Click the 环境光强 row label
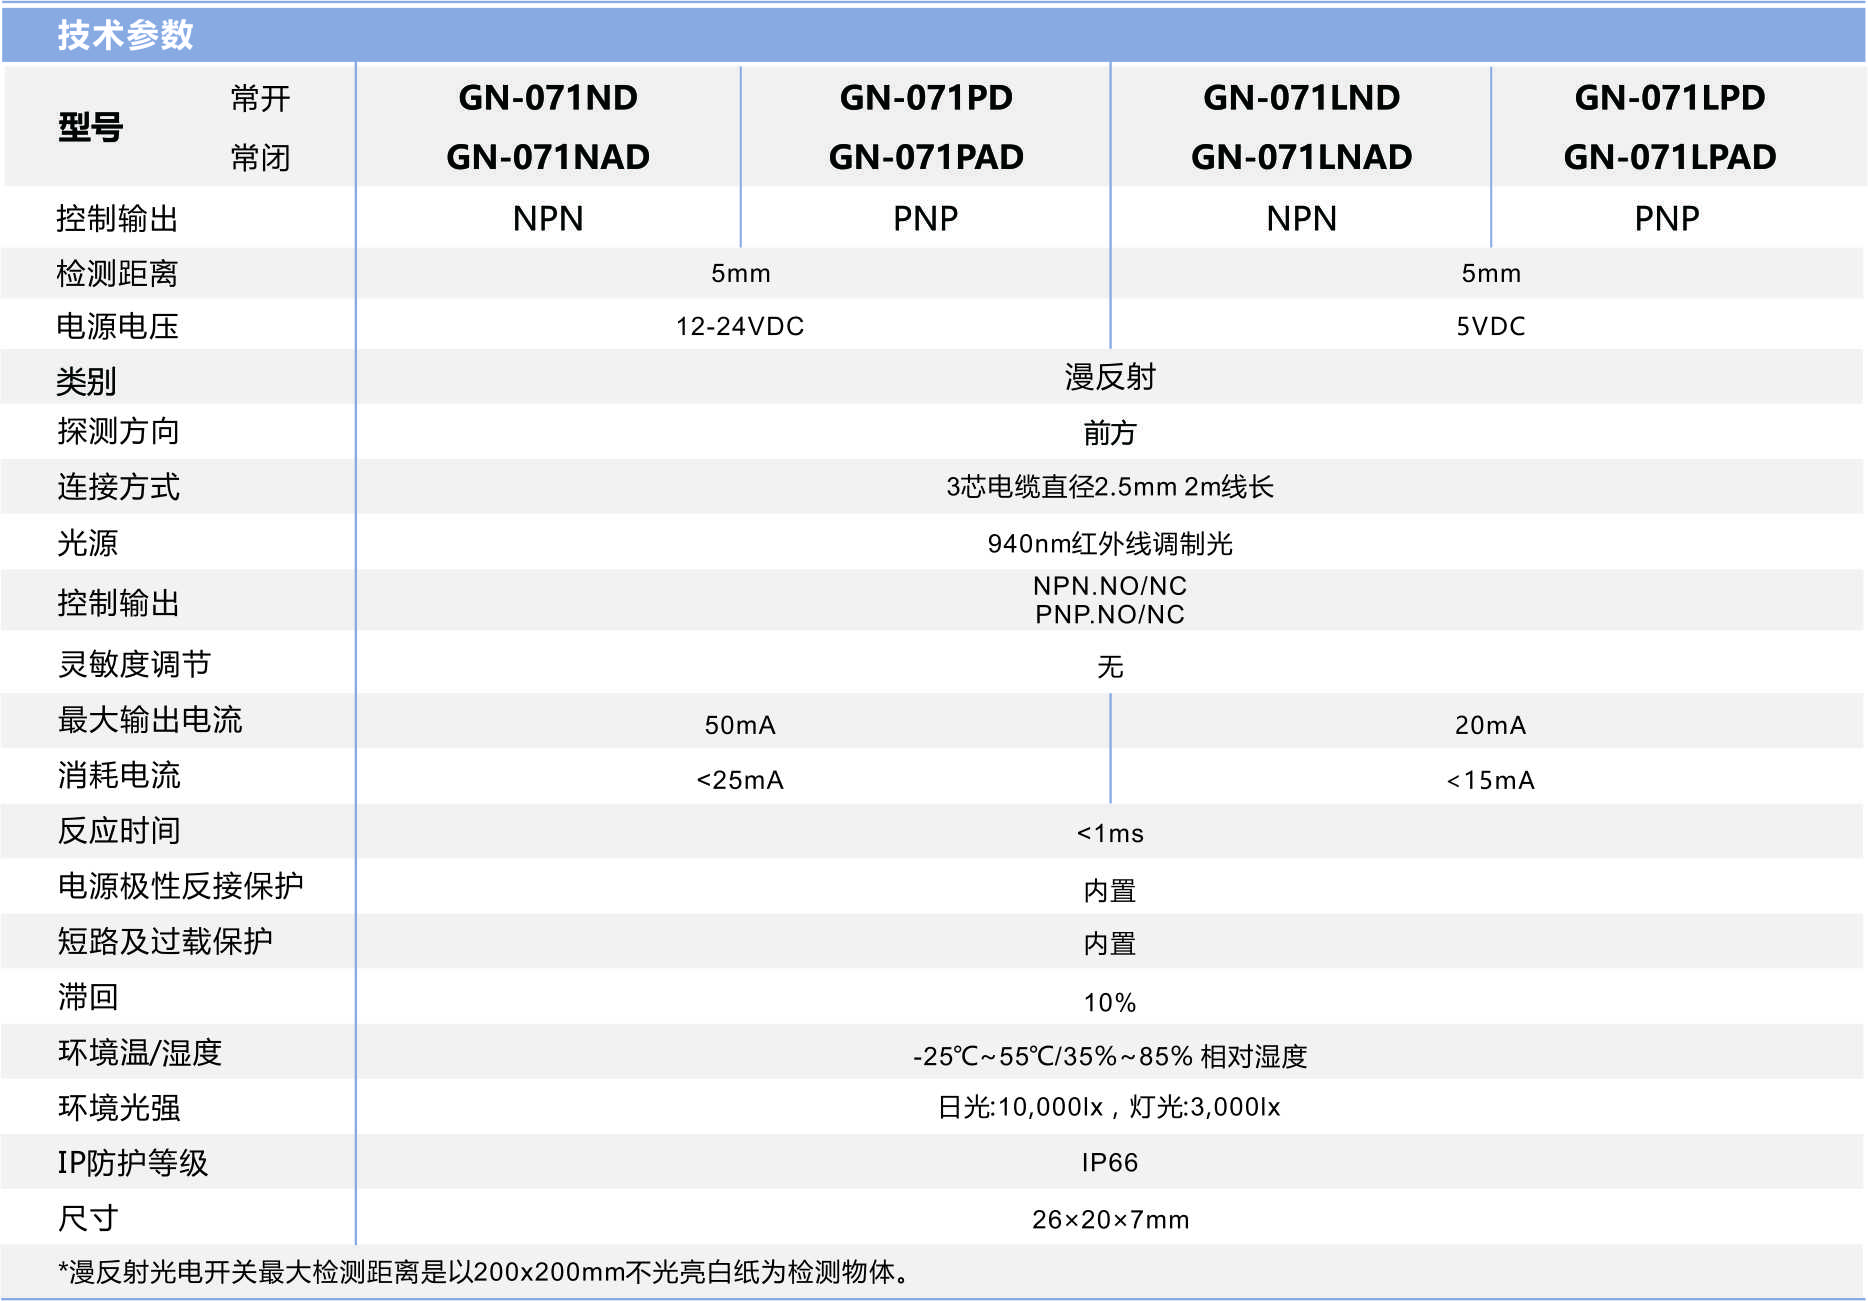1868x1301 pixels. (x=119, y=1108)
